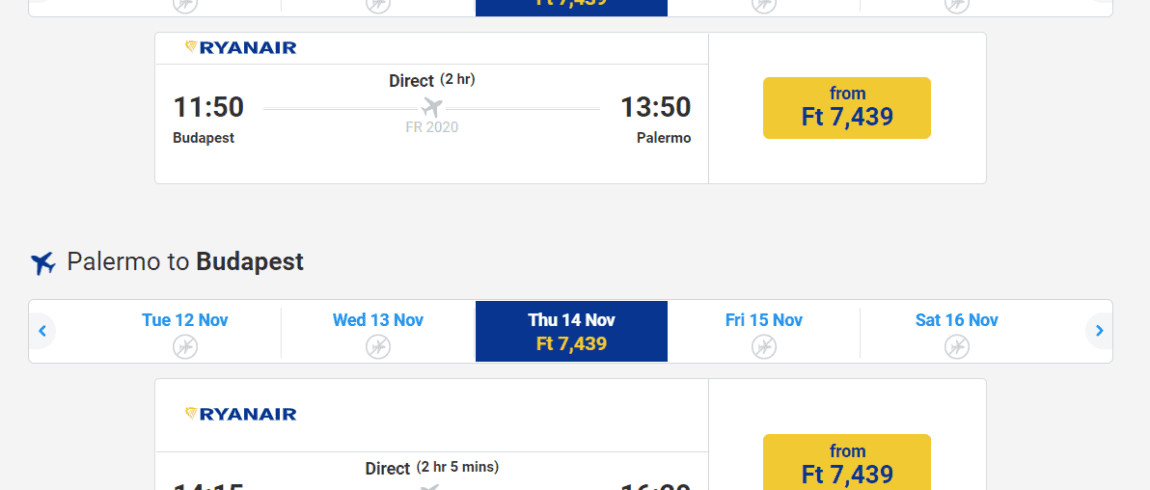Choose Thu 14 Nov return fare Ft 7,439

pos(571,332)
